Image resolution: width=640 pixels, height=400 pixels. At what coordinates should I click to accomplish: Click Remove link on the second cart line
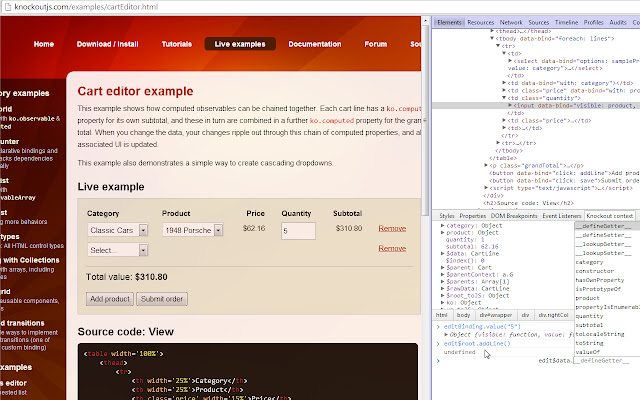point(392,249)
